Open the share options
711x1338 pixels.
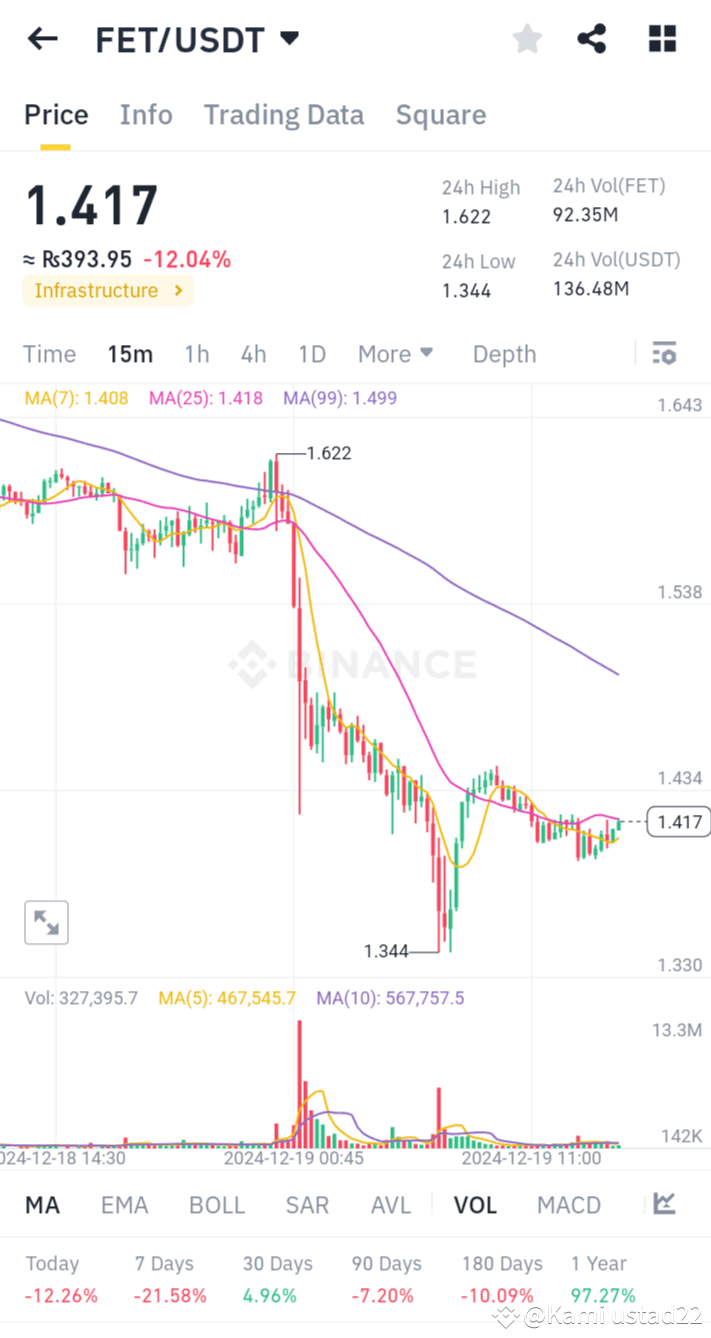click(591, 38)
